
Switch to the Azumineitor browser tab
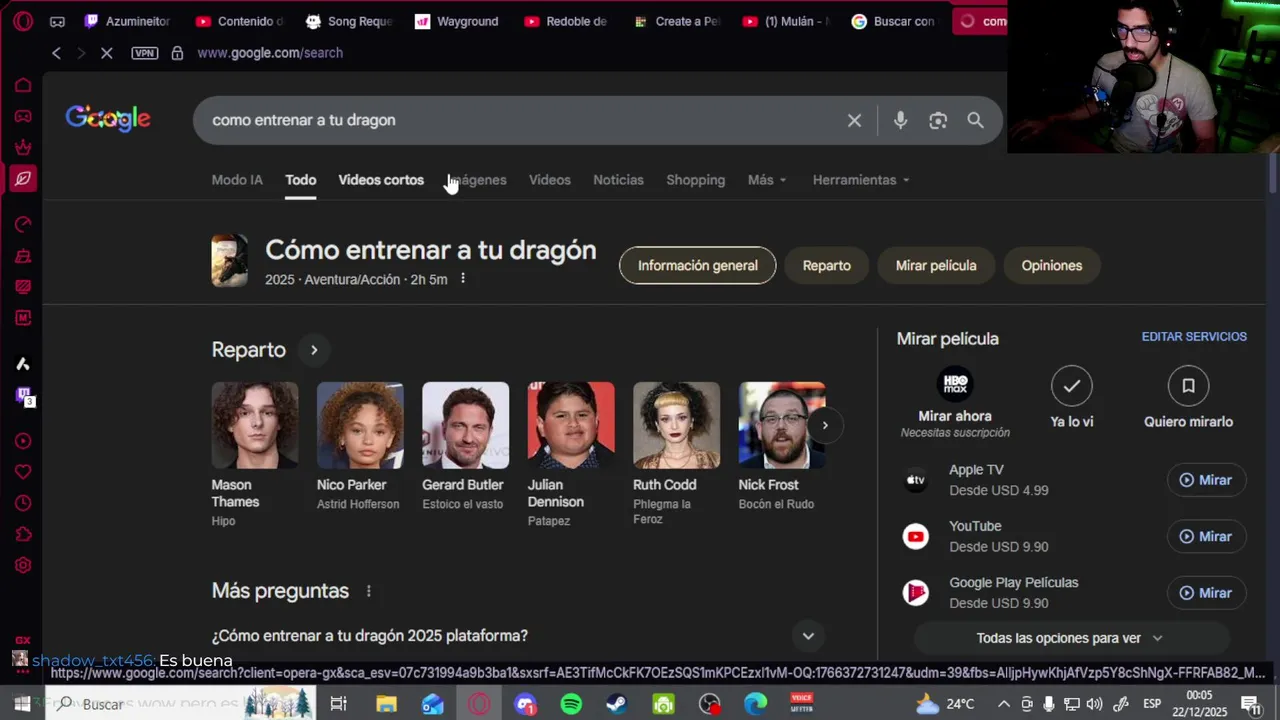[x=128, y=21]
